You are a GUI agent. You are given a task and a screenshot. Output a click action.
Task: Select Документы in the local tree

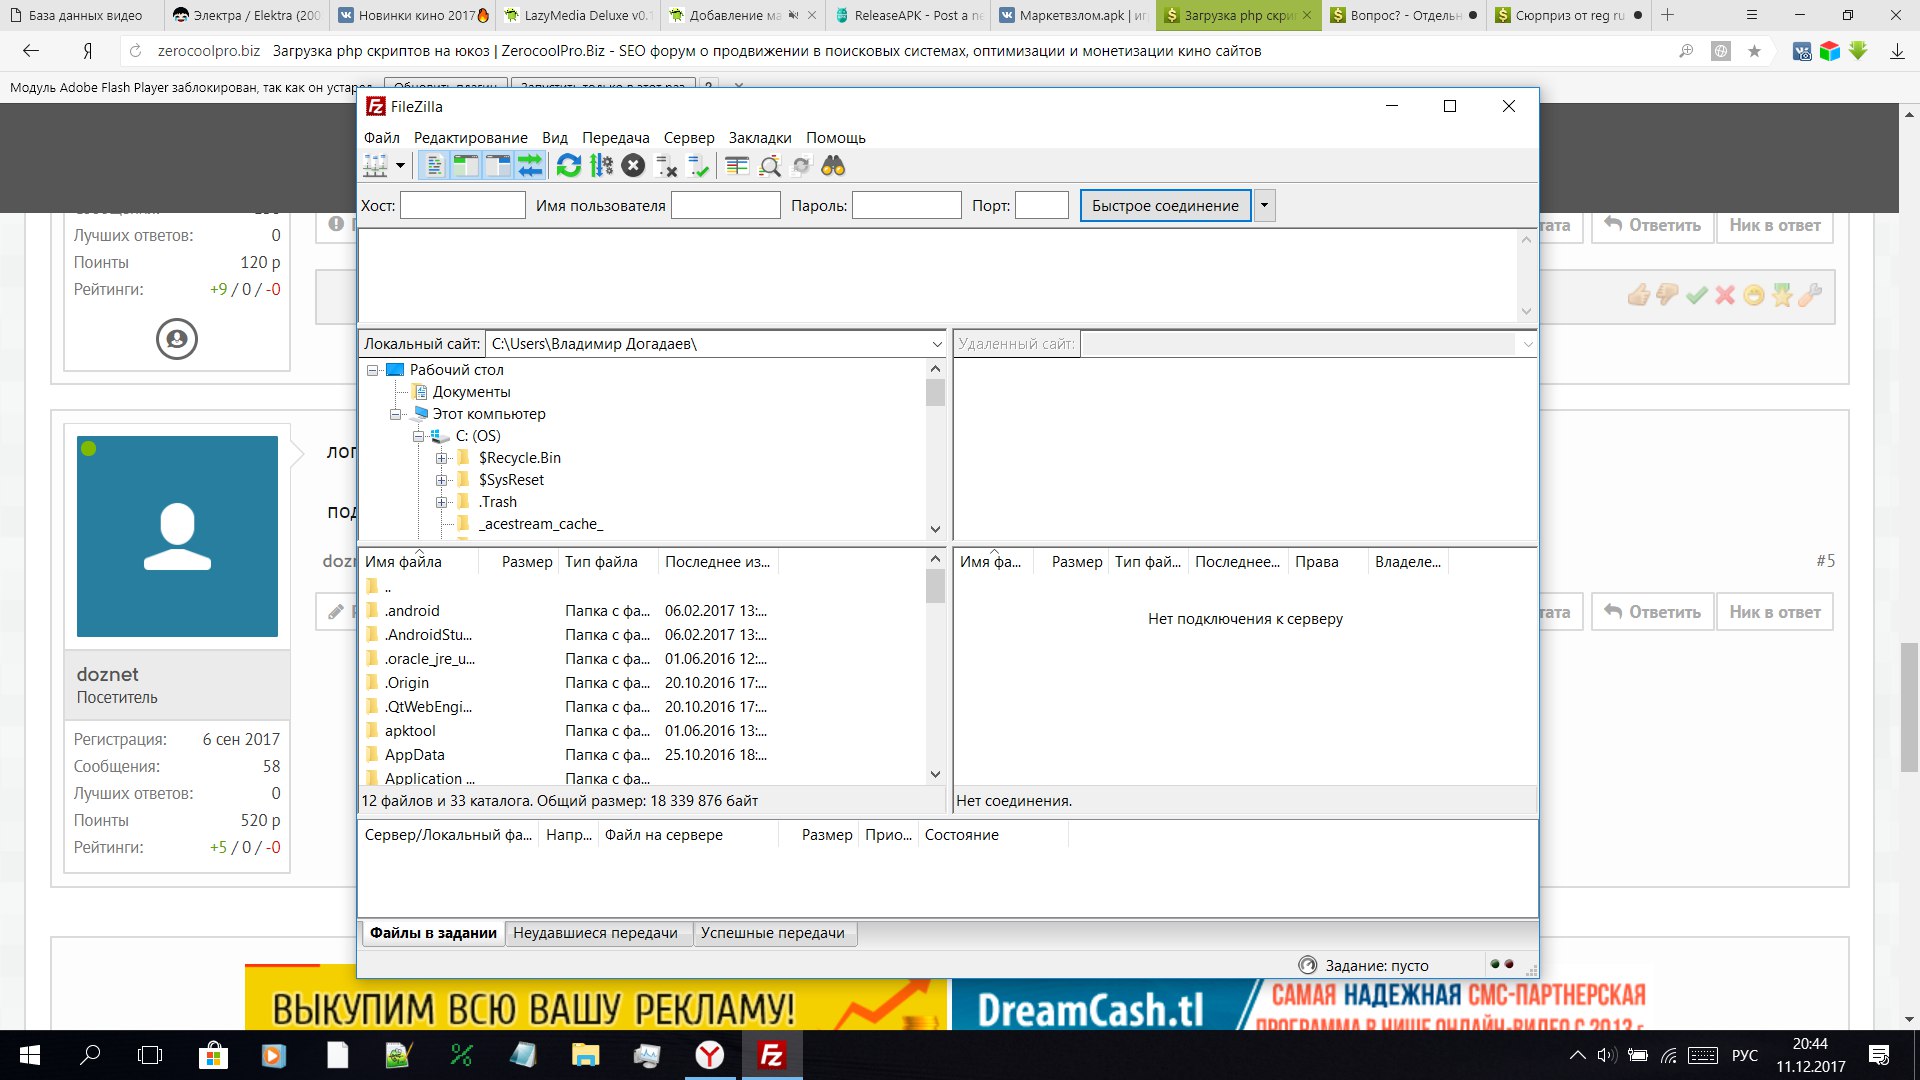coord(471,392)
